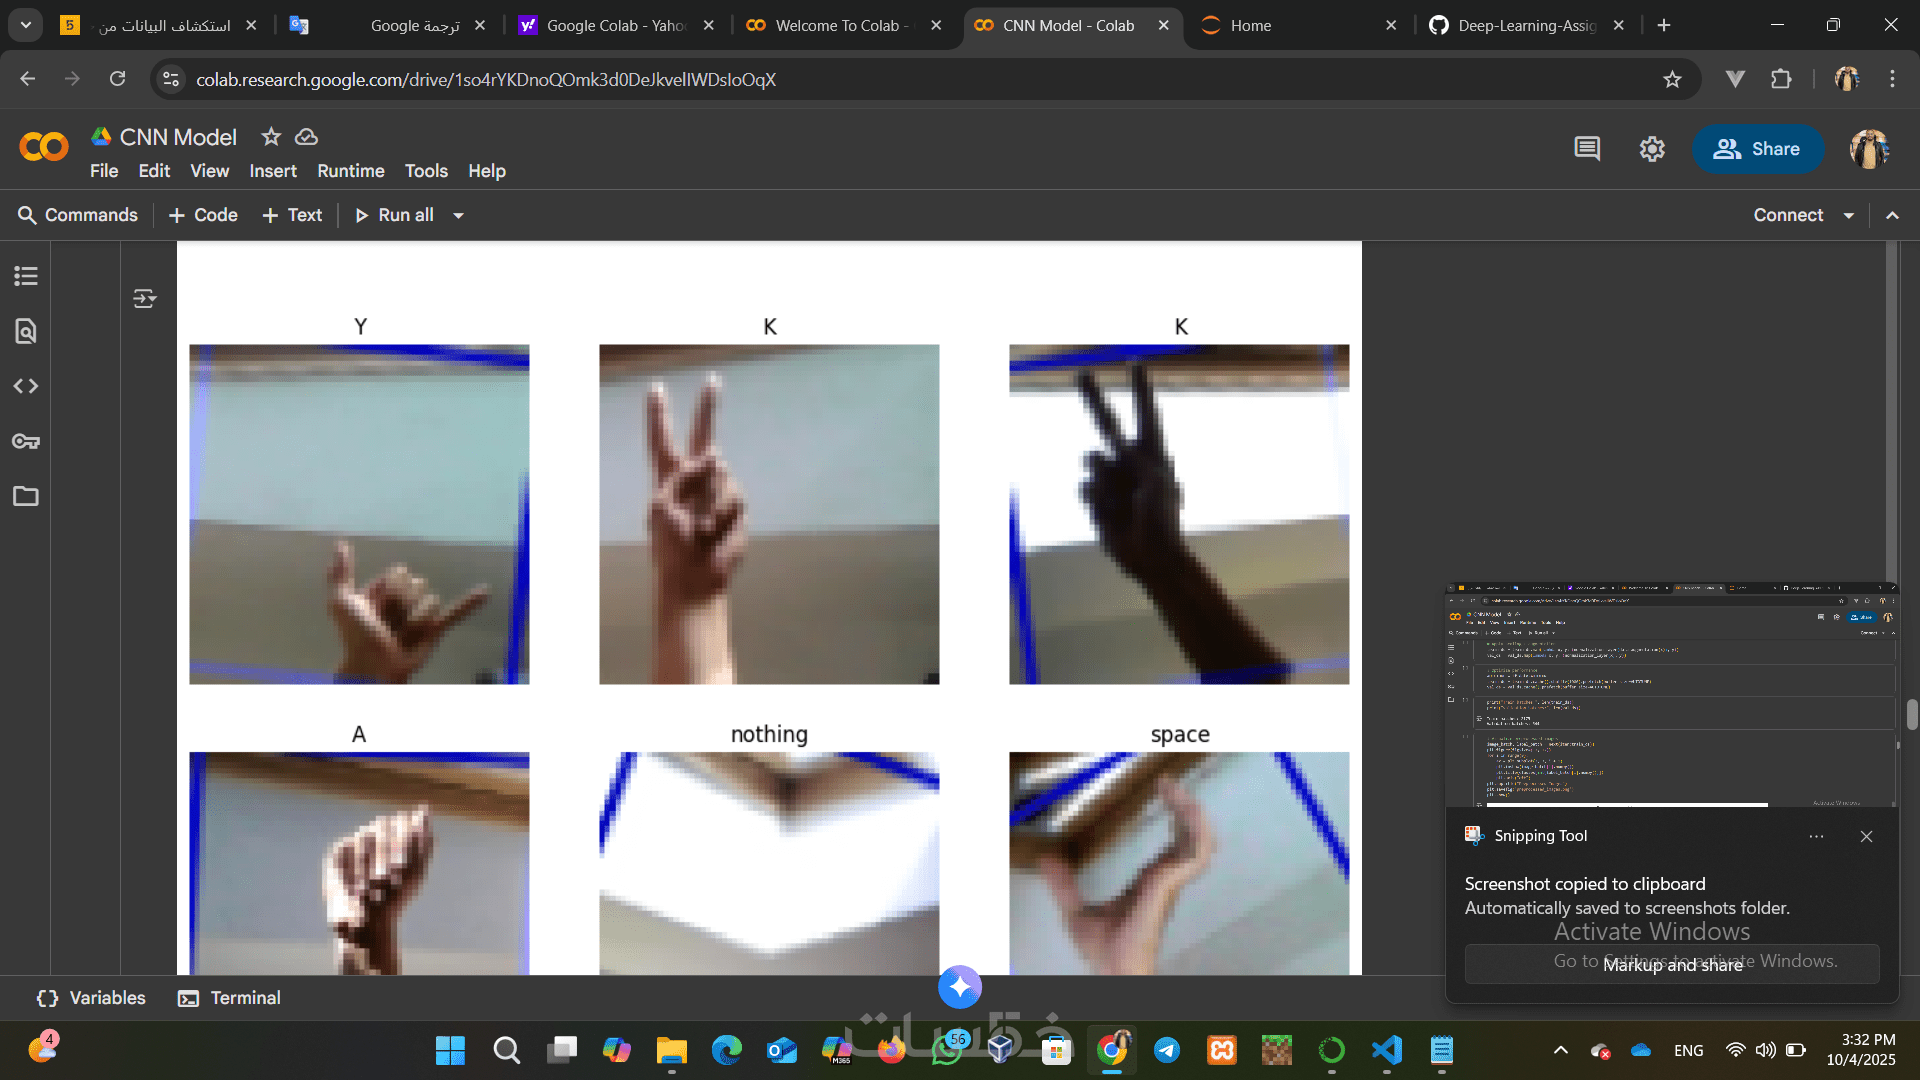1920x1080 pixels.
Task: Switch to the Welcome To Colab tab
Action: [x=840, y=25]
